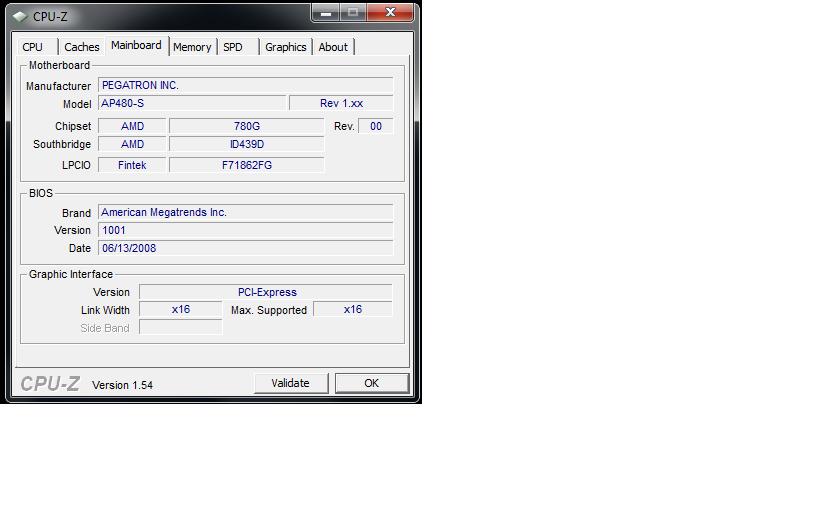
Task: Click the Validate button
Action: click(x=290, y=383)
